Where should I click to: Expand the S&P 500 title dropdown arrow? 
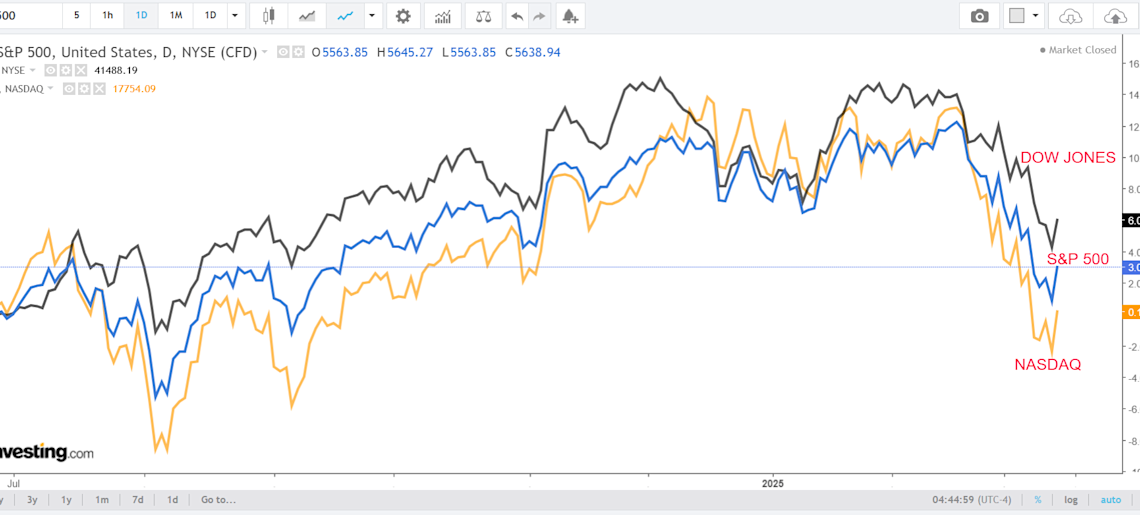pos(265,52)
